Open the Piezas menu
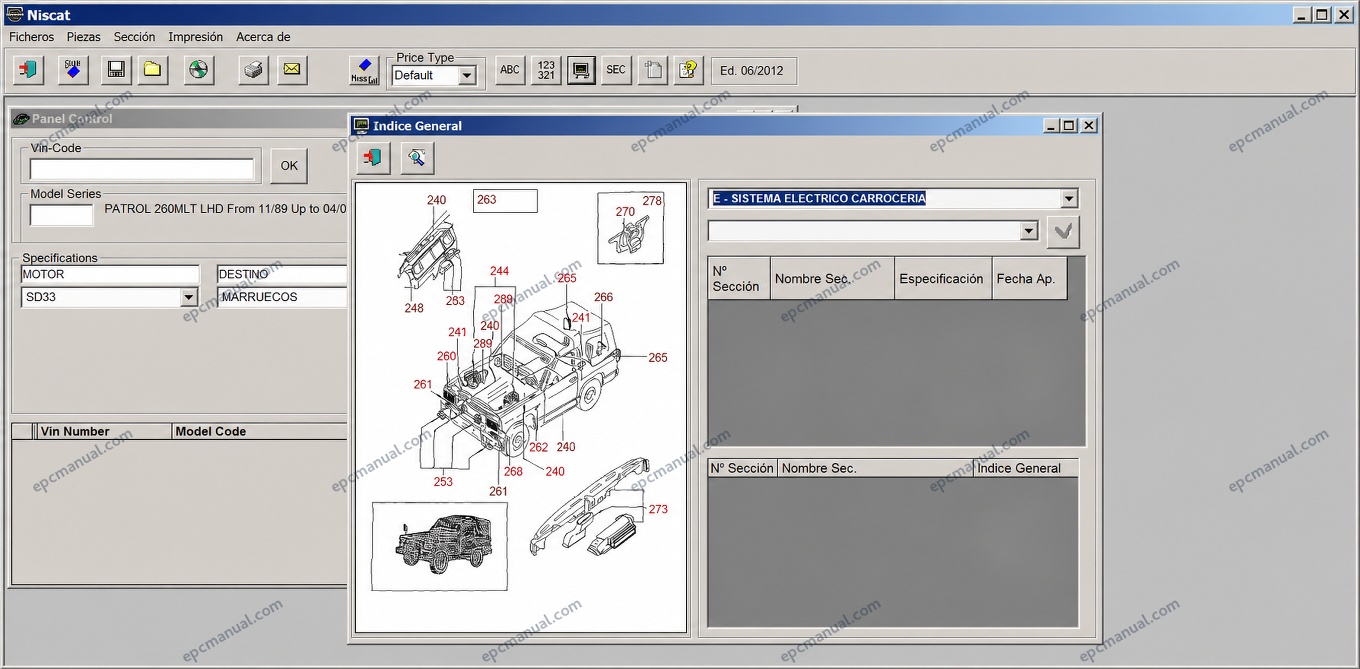The width and height of the screenshot is (1360, 669). click(x=84, y=36)
